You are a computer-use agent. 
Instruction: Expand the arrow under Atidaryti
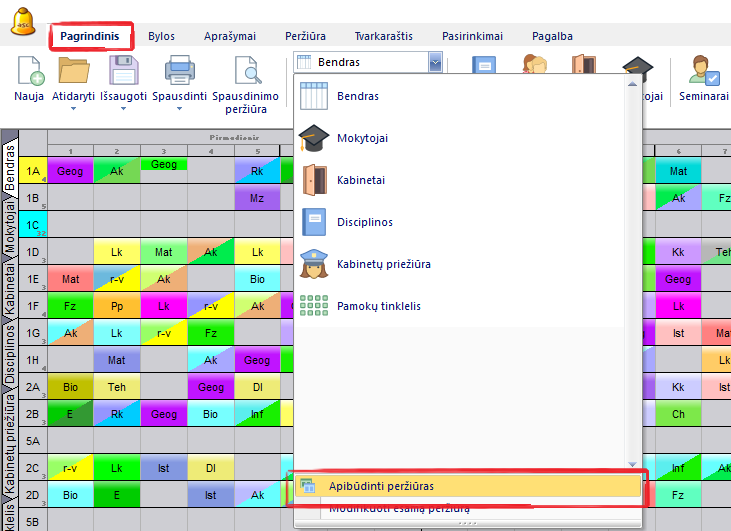[75, 110]
